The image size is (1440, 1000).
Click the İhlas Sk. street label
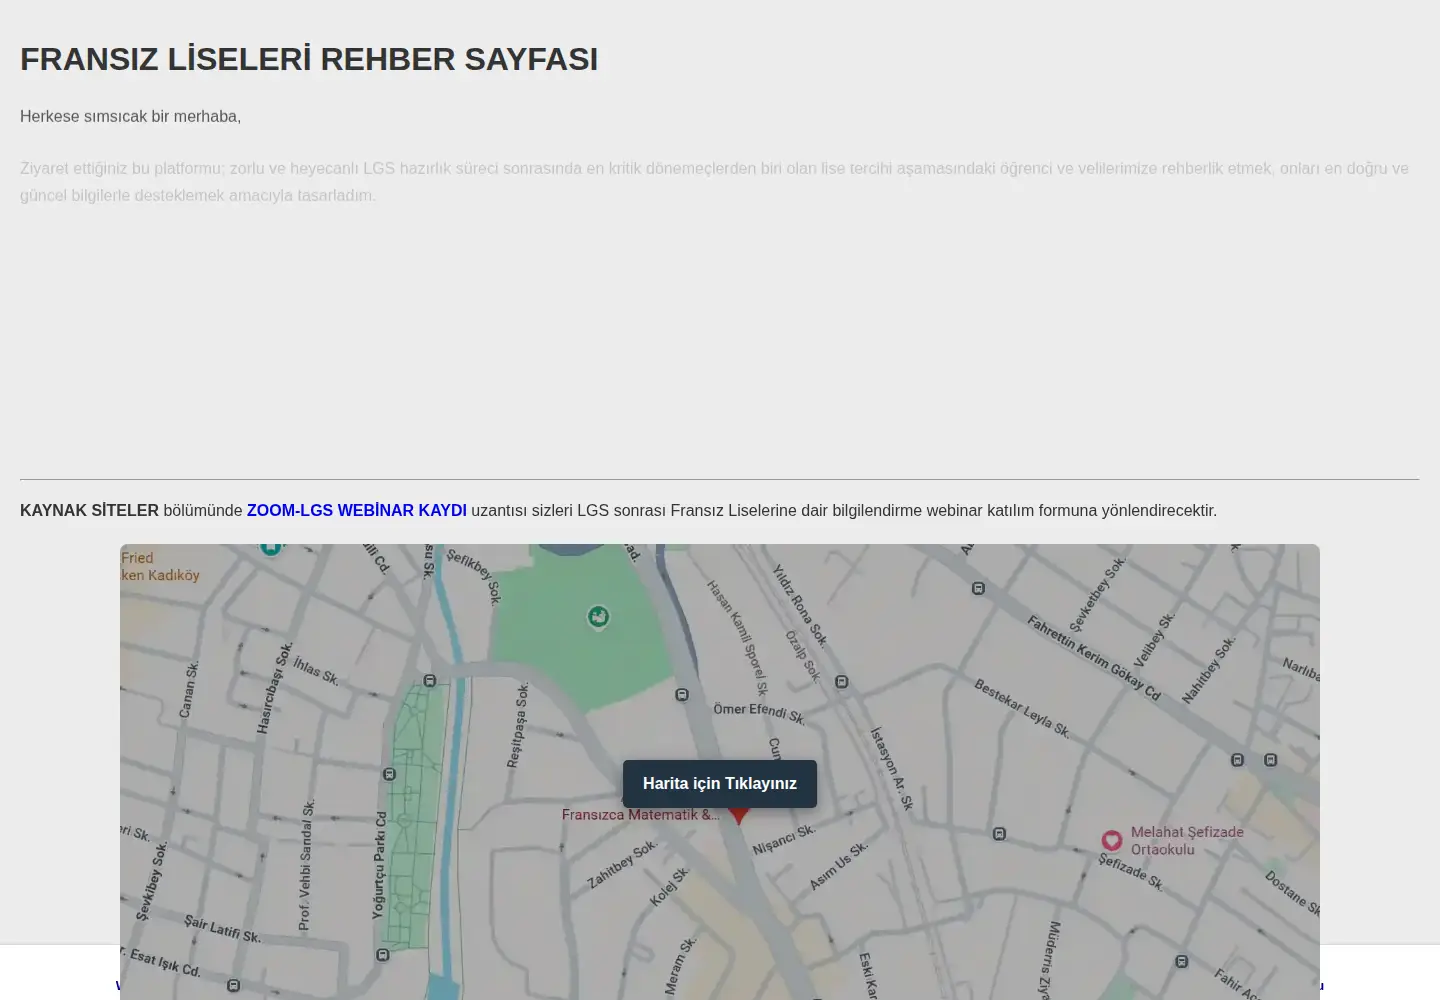coord(316,671)
